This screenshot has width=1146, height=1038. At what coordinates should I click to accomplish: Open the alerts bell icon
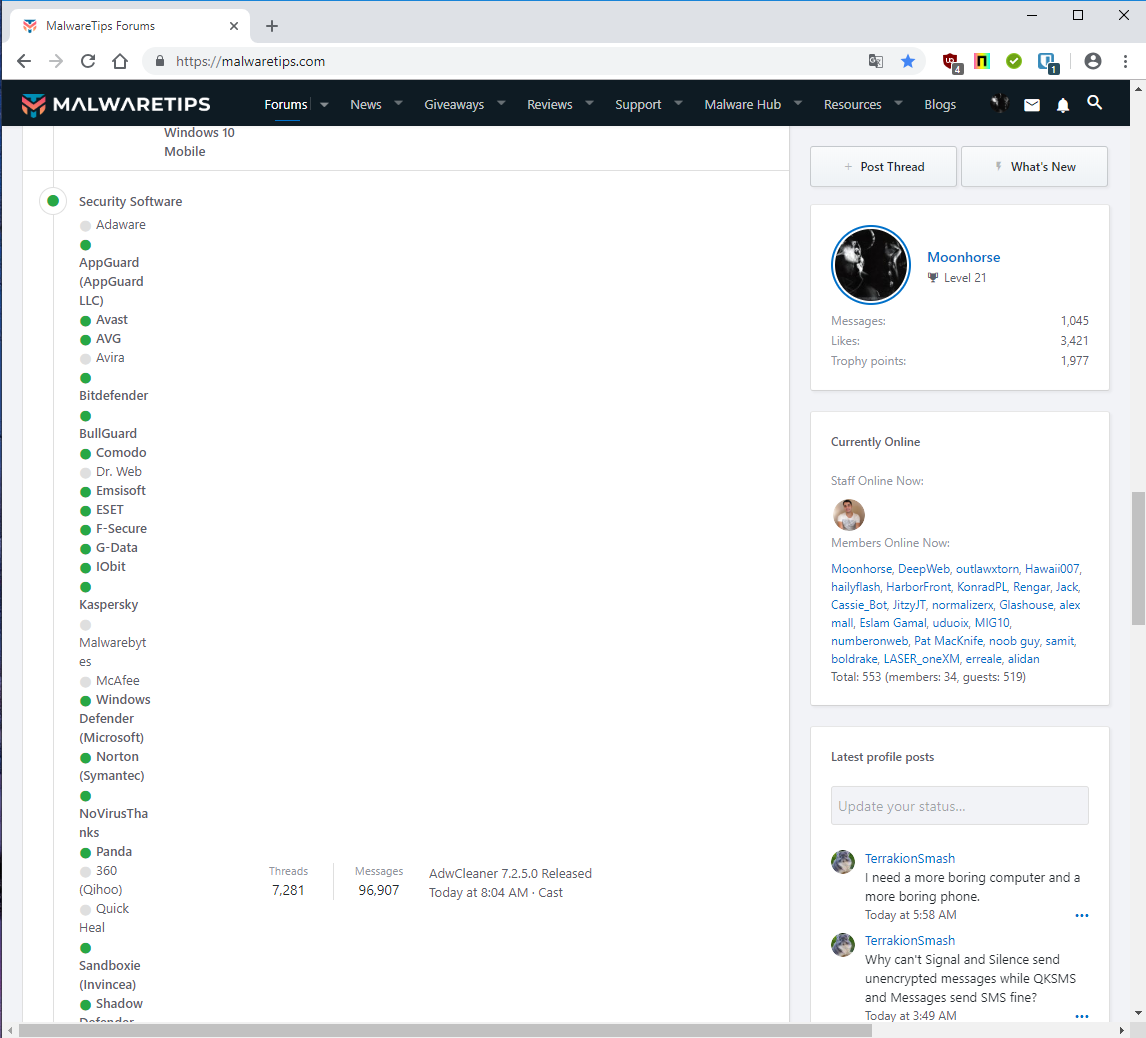(1063, 105)
